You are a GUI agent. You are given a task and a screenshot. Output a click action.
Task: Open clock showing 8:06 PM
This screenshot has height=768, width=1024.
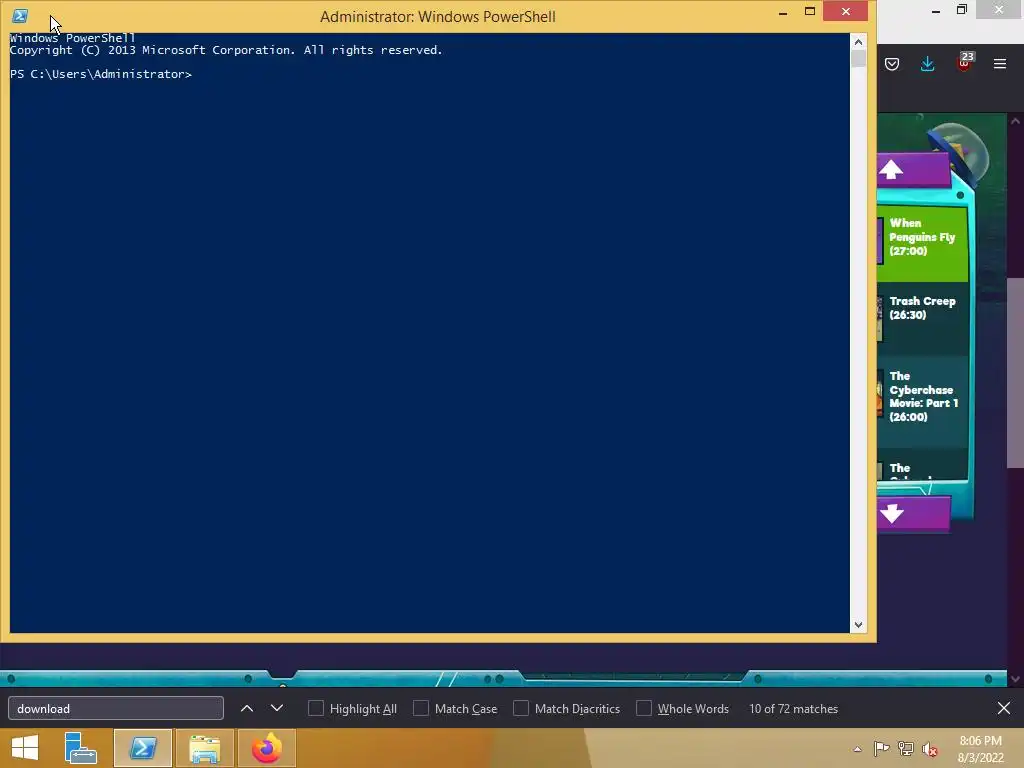coord(980,749)
